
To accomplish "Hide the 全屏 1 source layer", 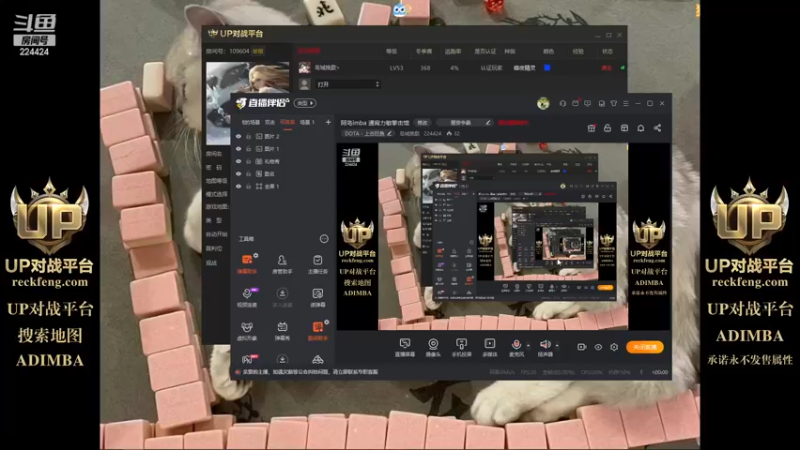I will click(x=238, y=186).
